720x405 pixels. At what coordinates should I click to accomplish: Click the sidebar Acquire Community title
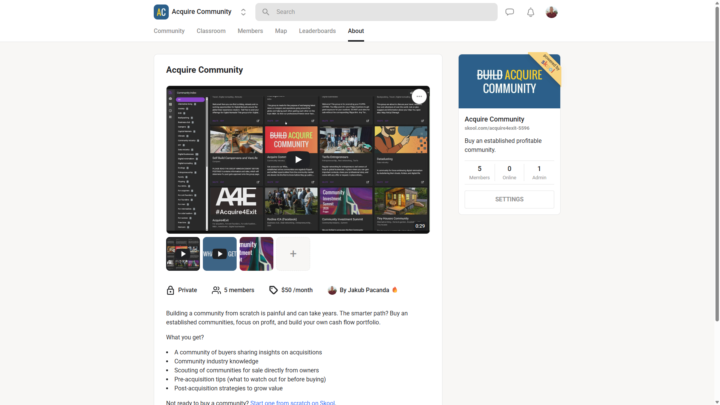[494, 119]
